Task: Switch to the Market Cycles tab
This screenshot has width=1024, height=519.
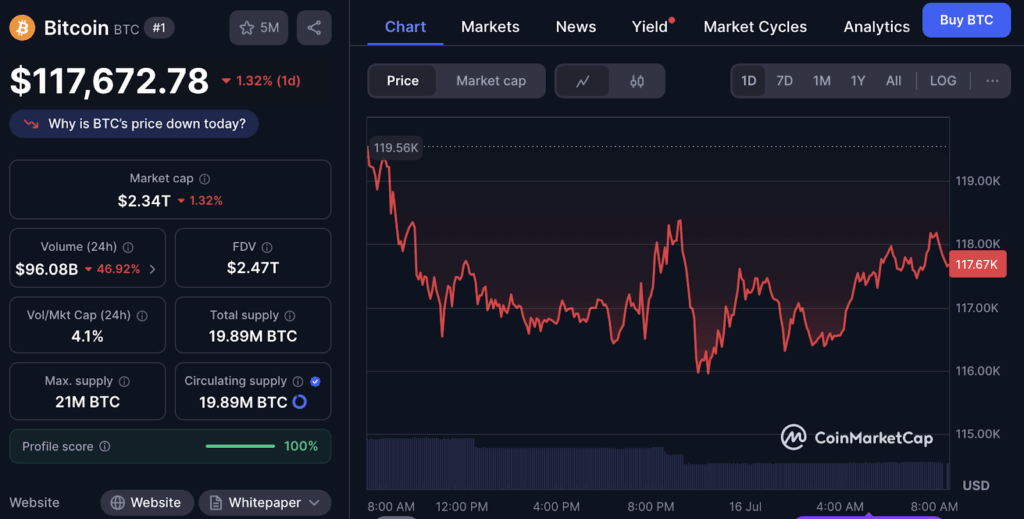Action: [x=755, y=27]
